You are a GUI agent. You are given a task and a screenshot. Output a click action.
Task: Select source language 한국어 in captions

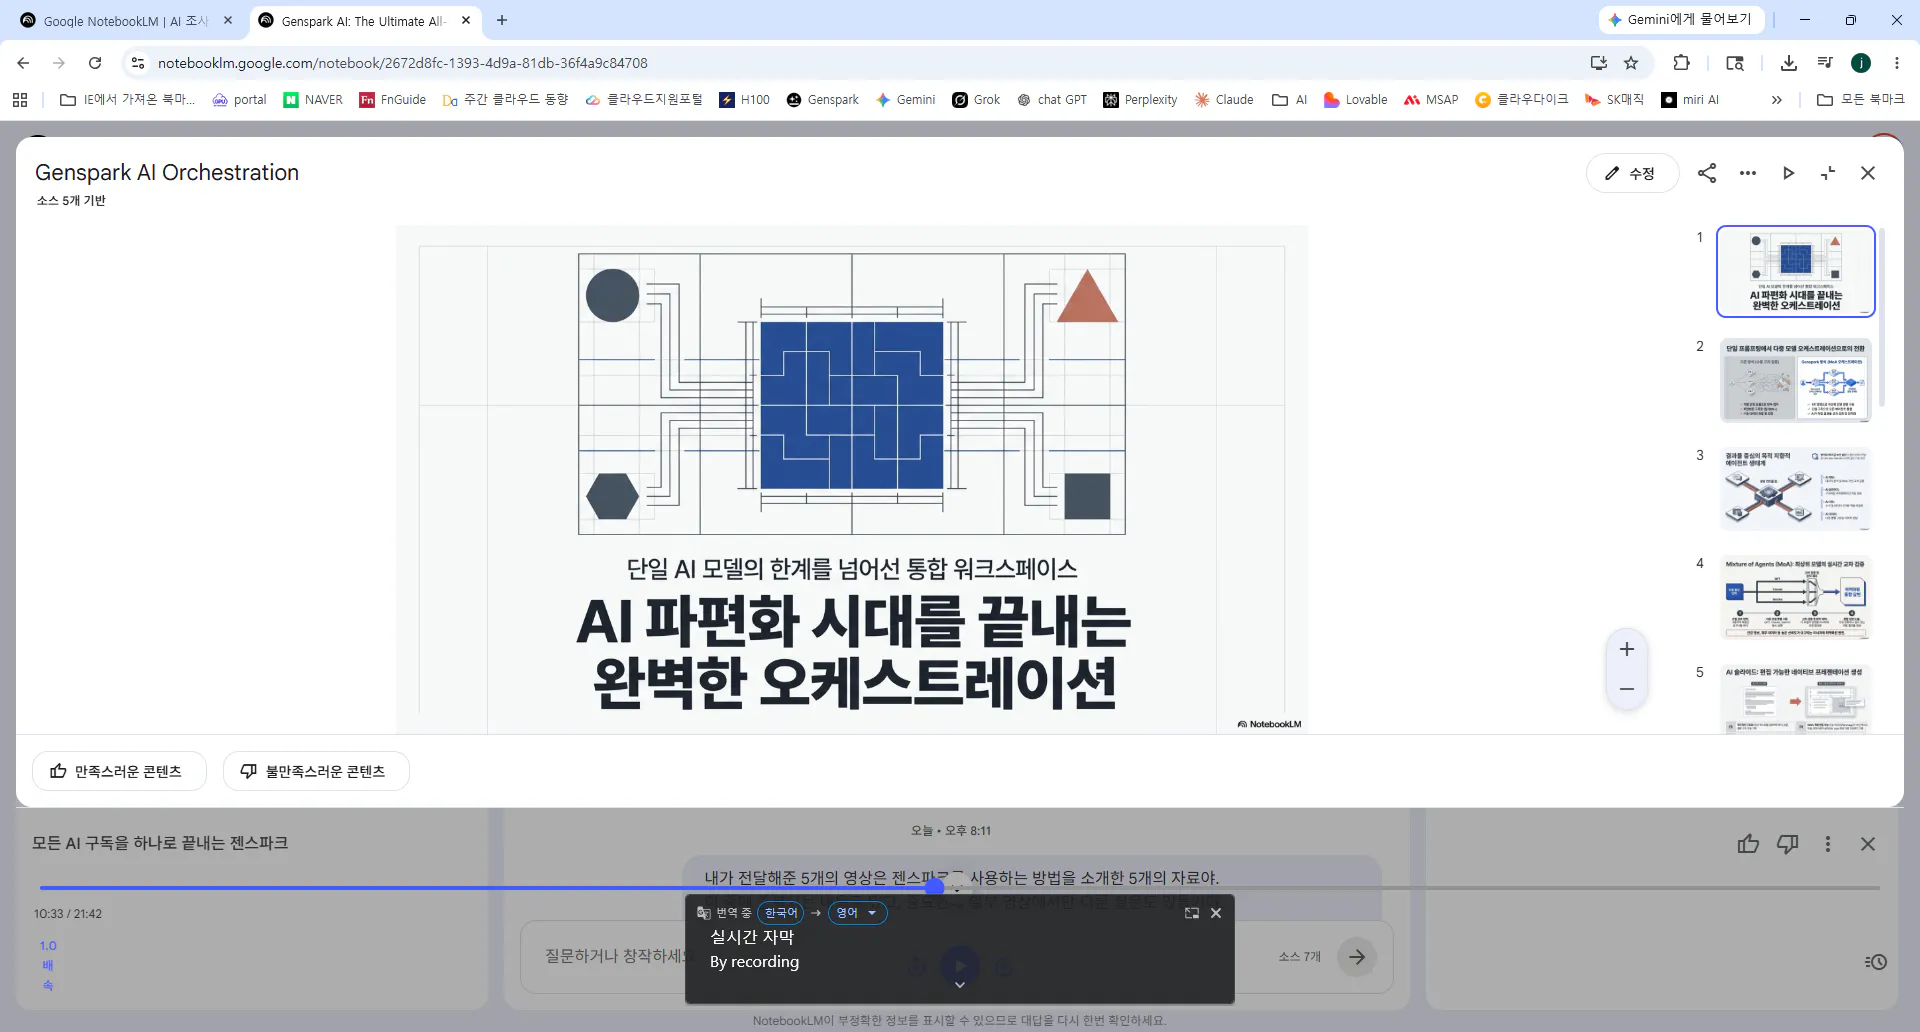(781, 913)
